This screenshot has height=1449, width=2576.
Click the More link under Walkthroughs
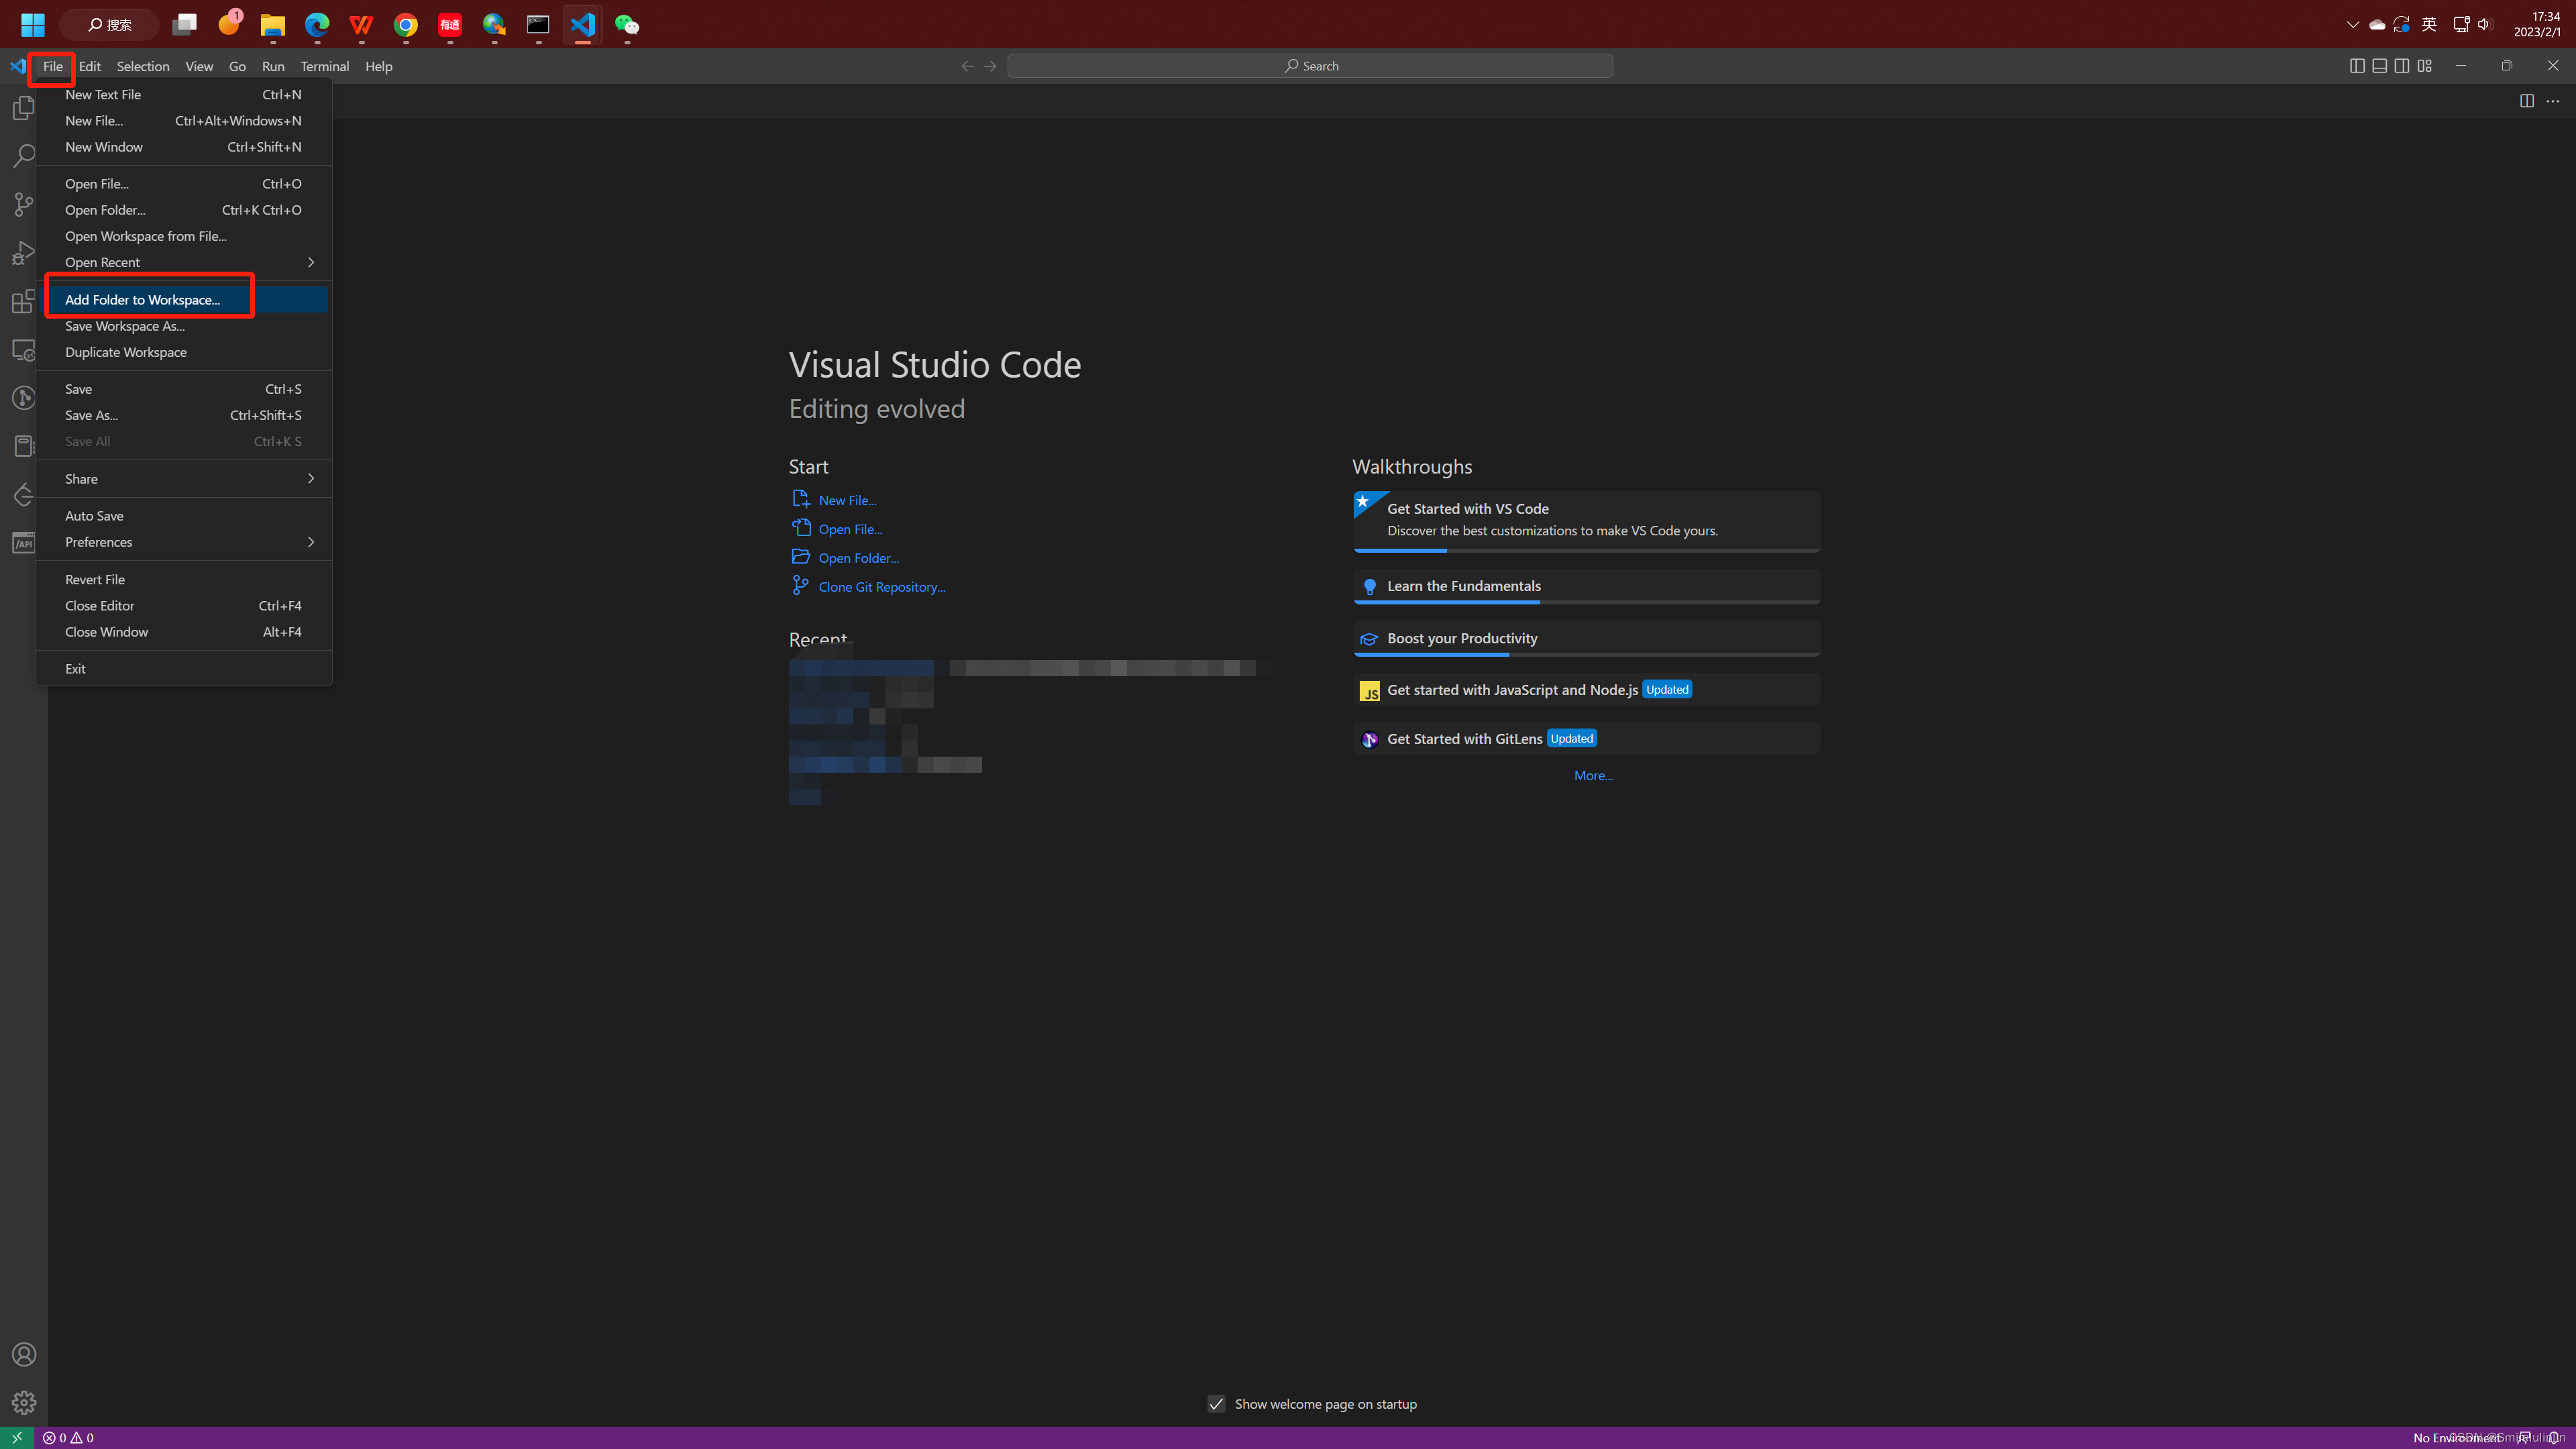[x=1592, y=775]
